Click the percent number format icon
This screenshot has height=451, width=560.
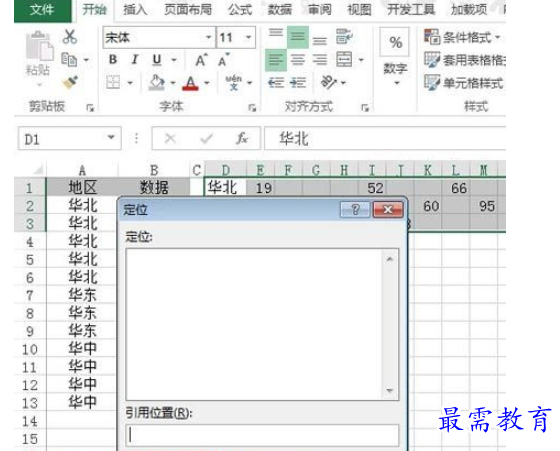395,42
